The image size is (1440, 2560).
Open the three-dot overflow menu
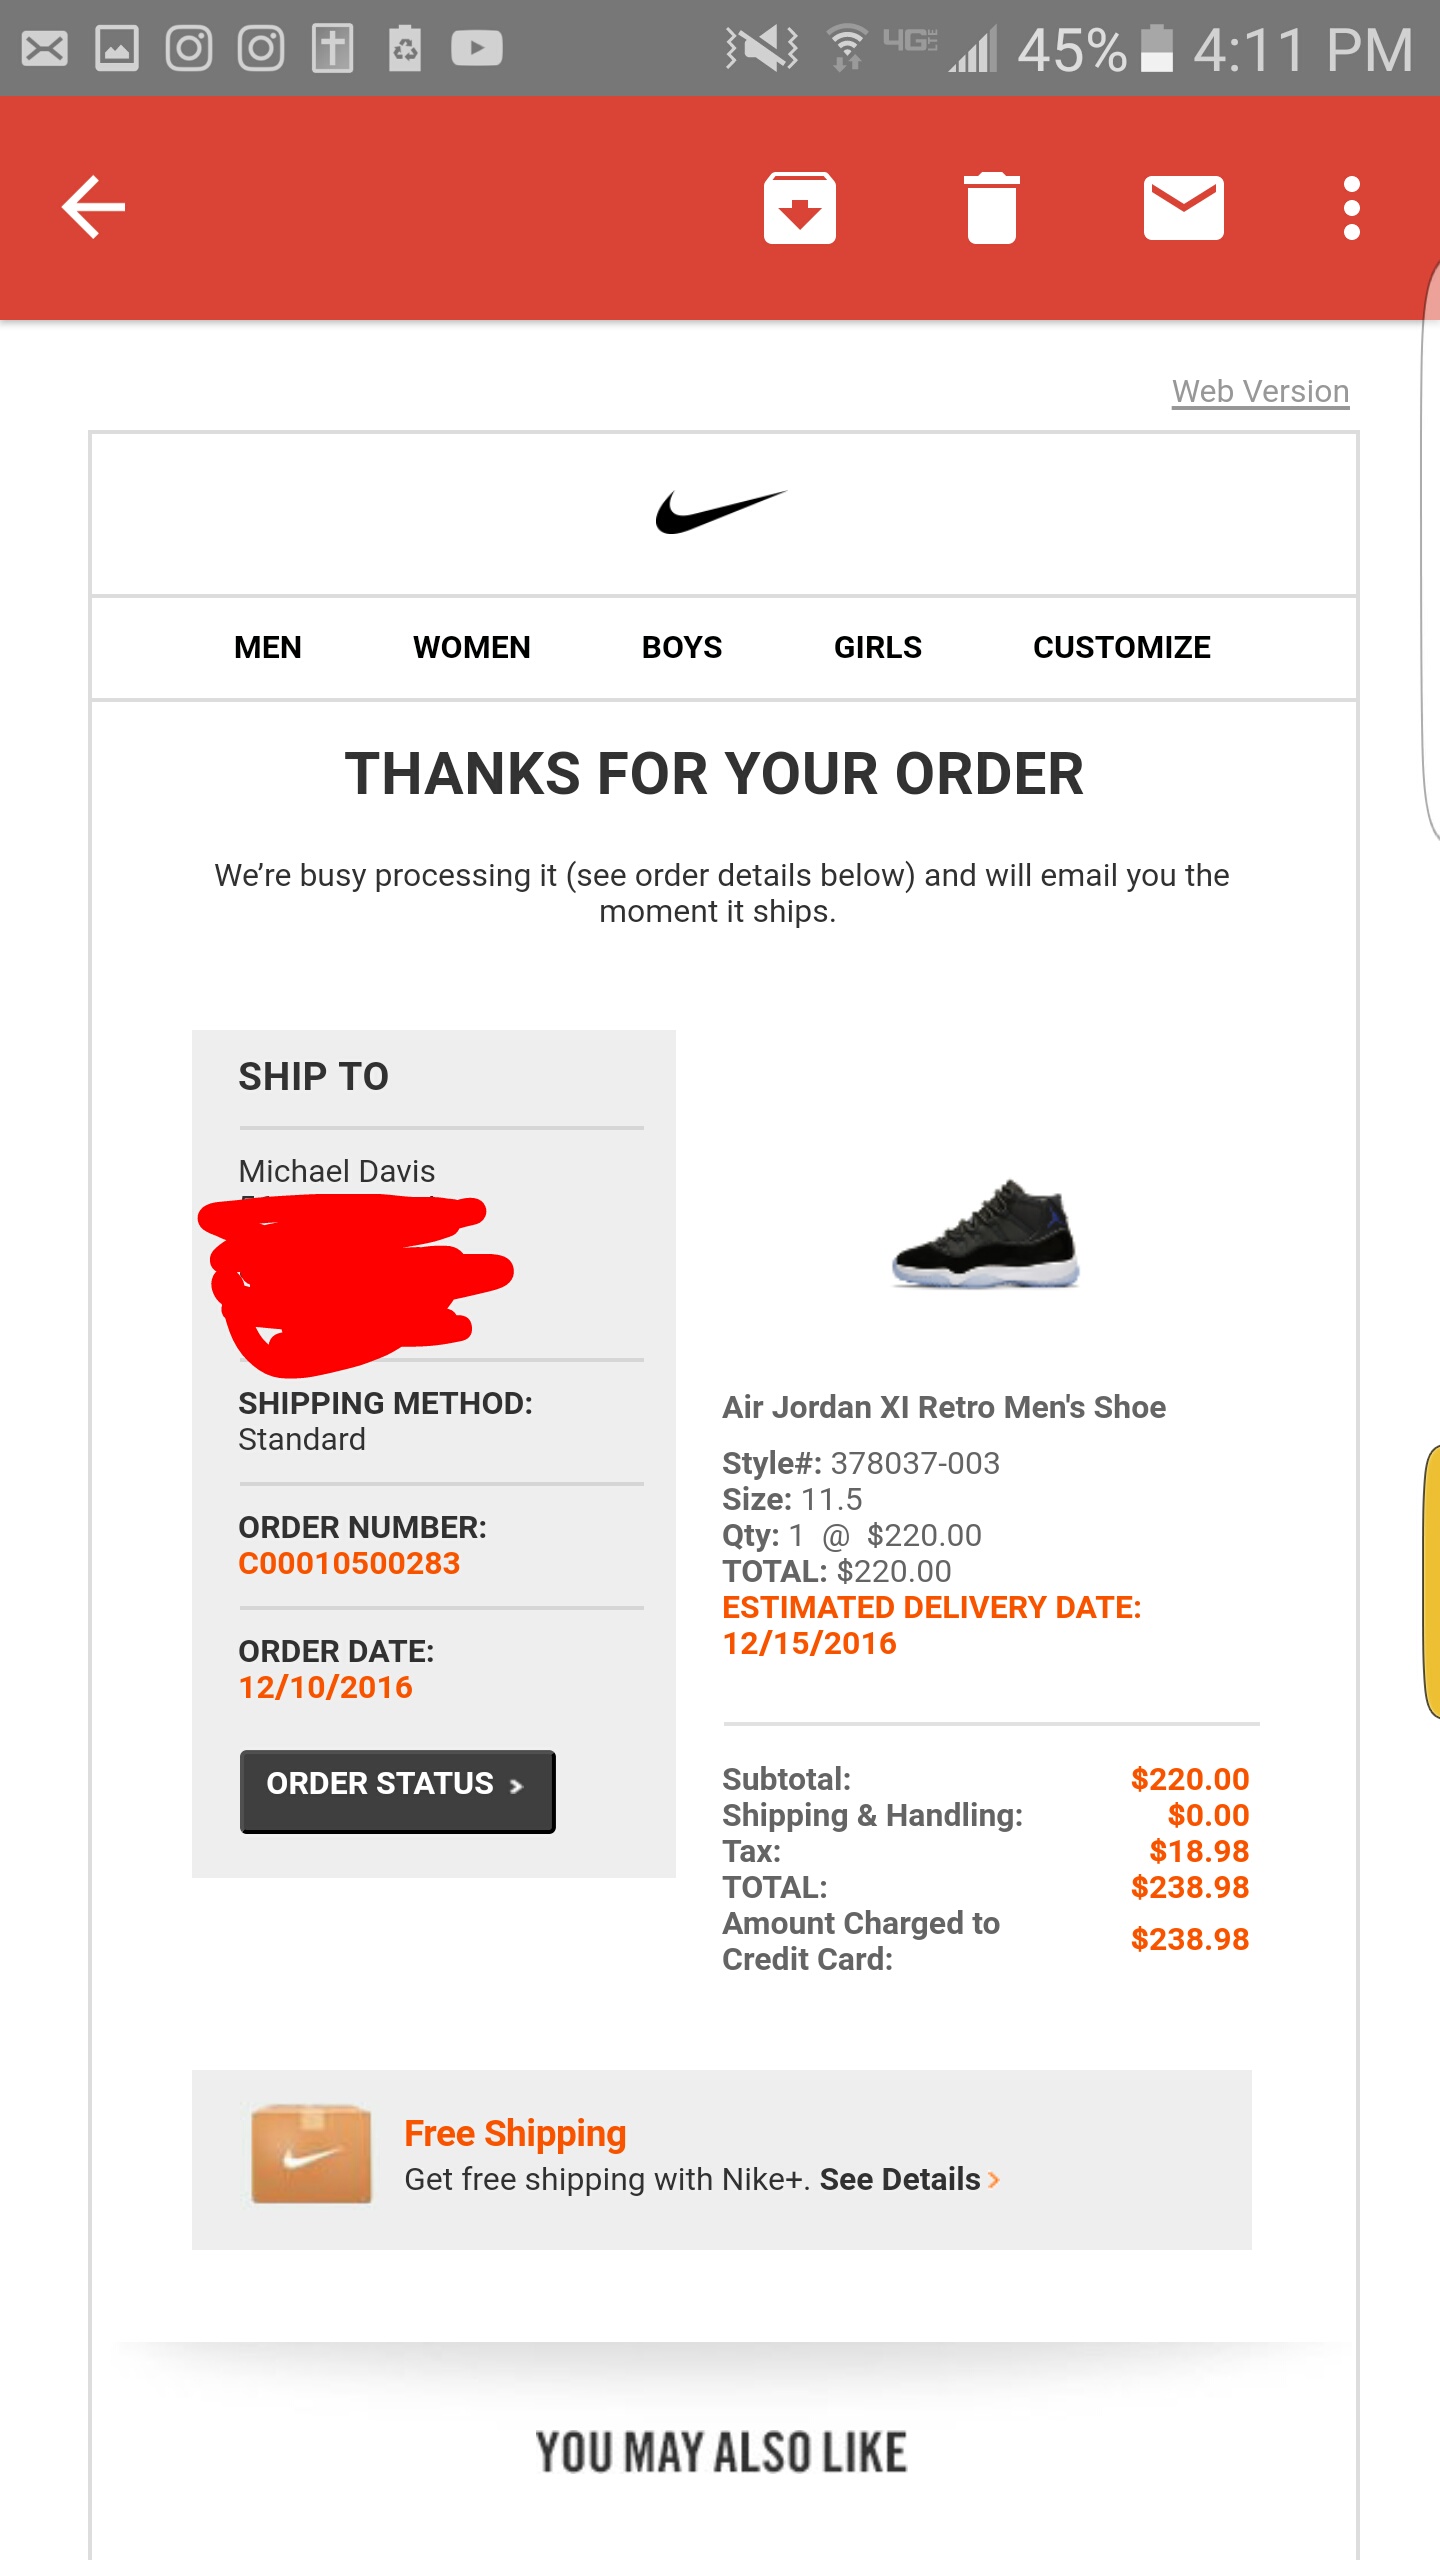click(1351, 208)
